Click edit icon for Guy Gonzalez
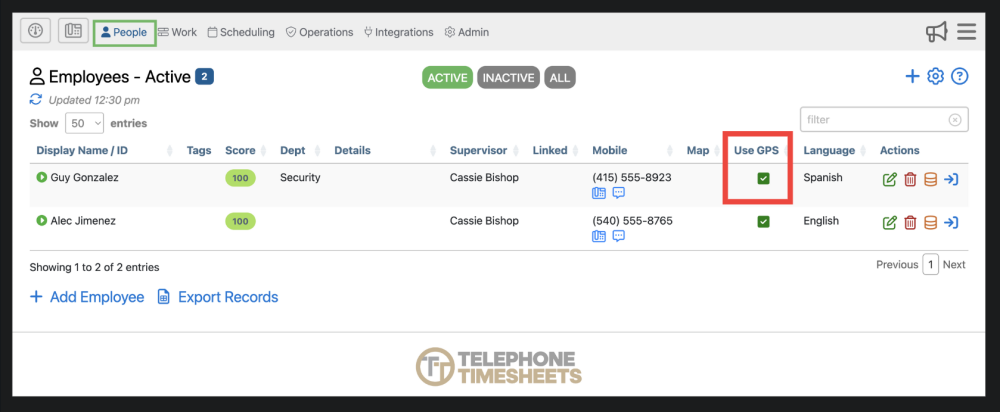The height and width of the screenshot is (412, 1000). pyautogui.click(x=889, y=180)
